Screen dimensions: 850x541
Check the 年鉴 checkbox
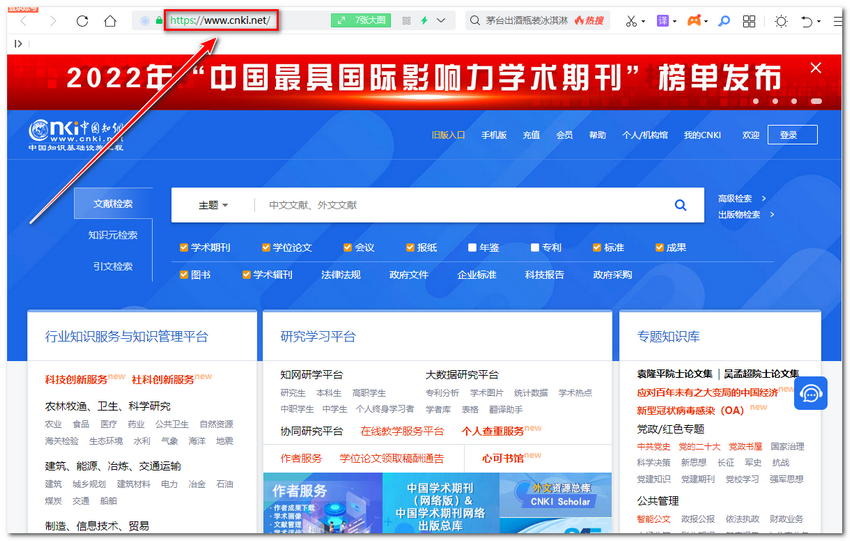472,248
